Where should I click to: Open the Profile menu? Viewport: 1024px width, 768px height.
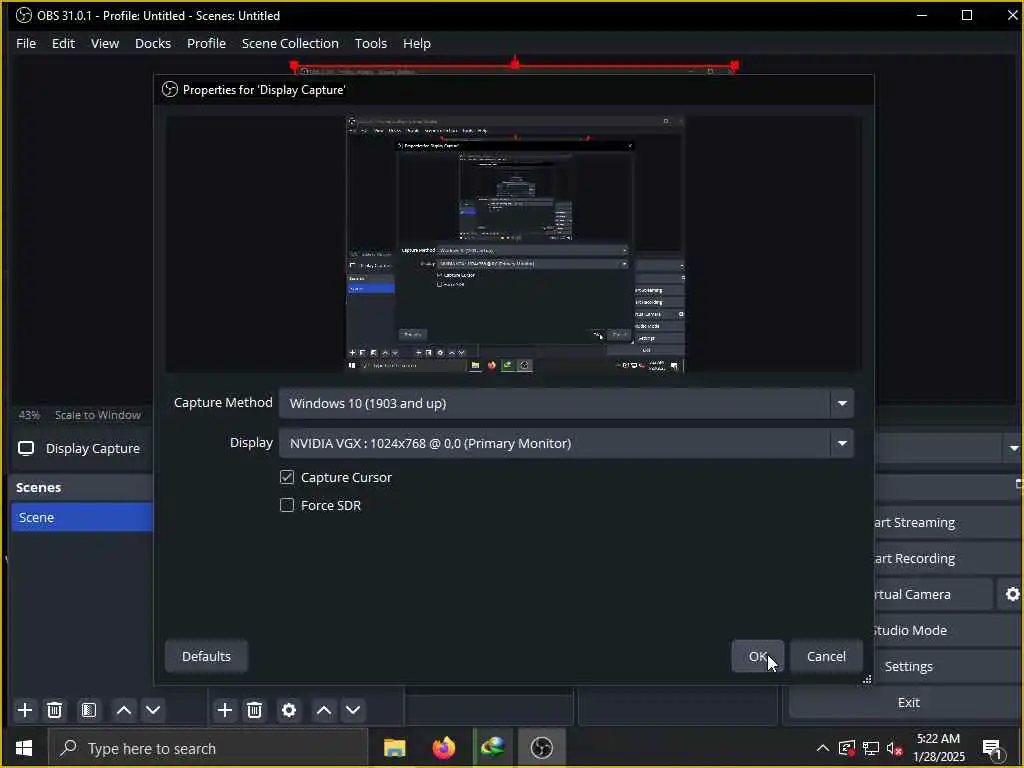pos(206,43)
